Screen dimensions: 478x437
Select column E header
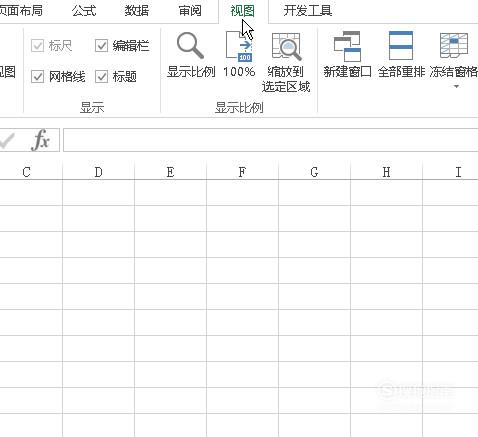(170, 172)
